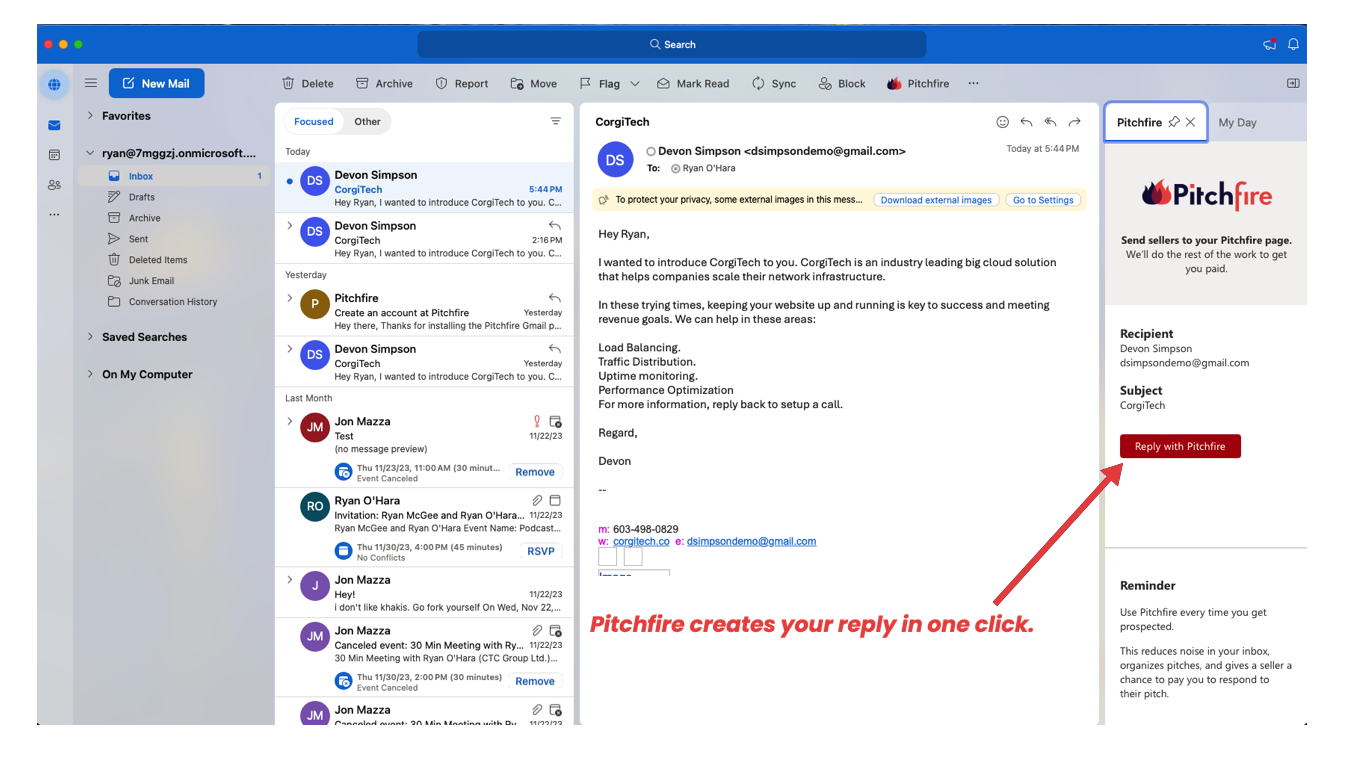Click RSVP on Ryan O'Hara invitation
Image resolution: width=1366 pixels, height=768 pixels.
tap(540, 551)
